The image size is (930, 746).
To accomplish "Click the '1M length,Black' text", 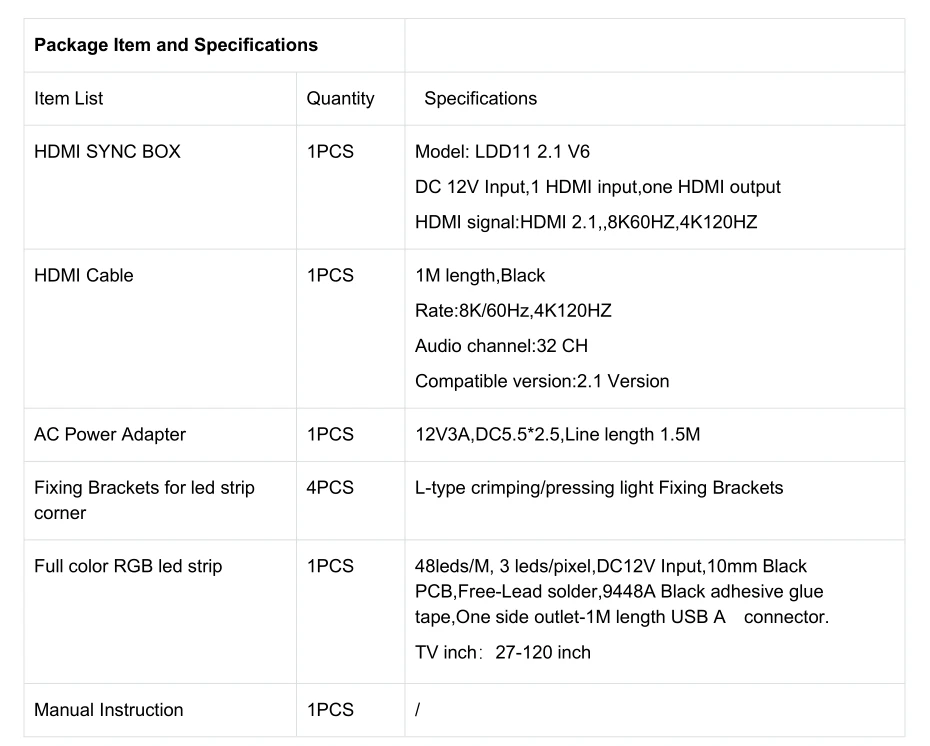I will coord(480,275).
